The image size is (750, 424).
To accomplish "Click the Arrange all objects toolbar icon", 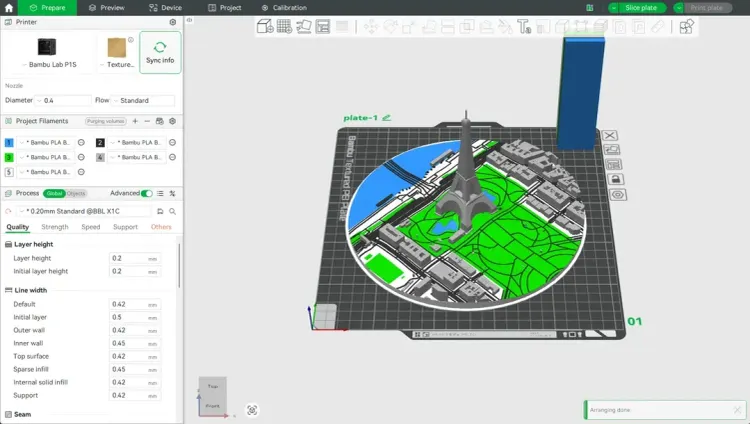I will (x=323, y=26).
